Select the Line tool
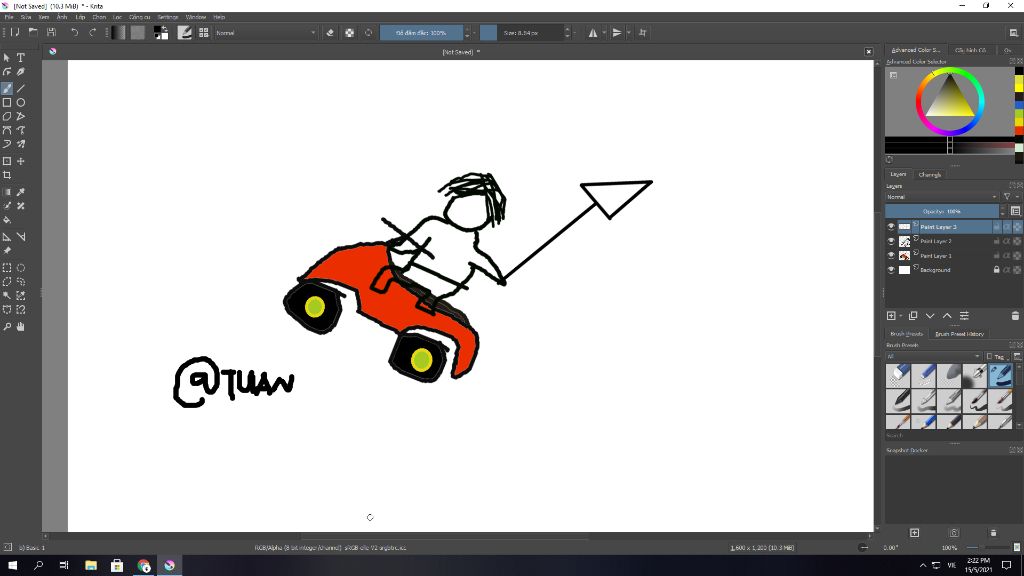 [x=21, y=88]
